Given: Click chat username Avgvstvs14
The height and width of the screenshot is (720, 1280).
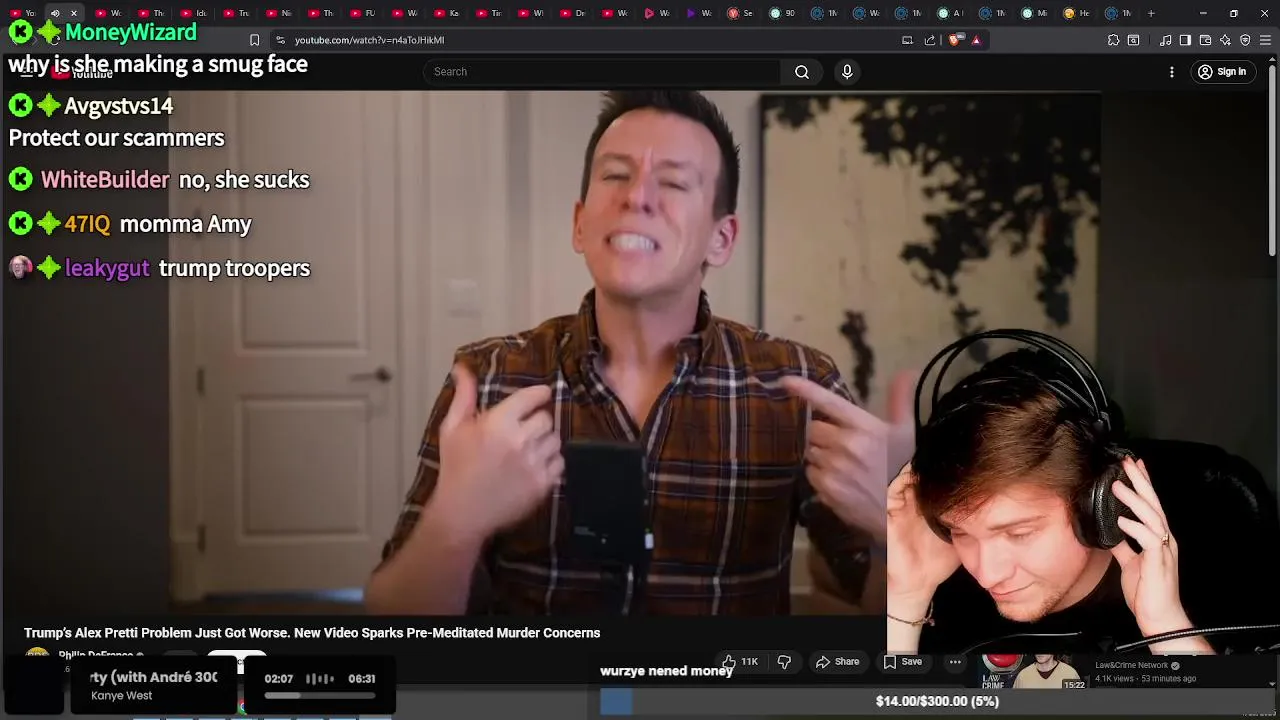Looking at the screenshot, I should pyautogui.click(x=118, y=106).
